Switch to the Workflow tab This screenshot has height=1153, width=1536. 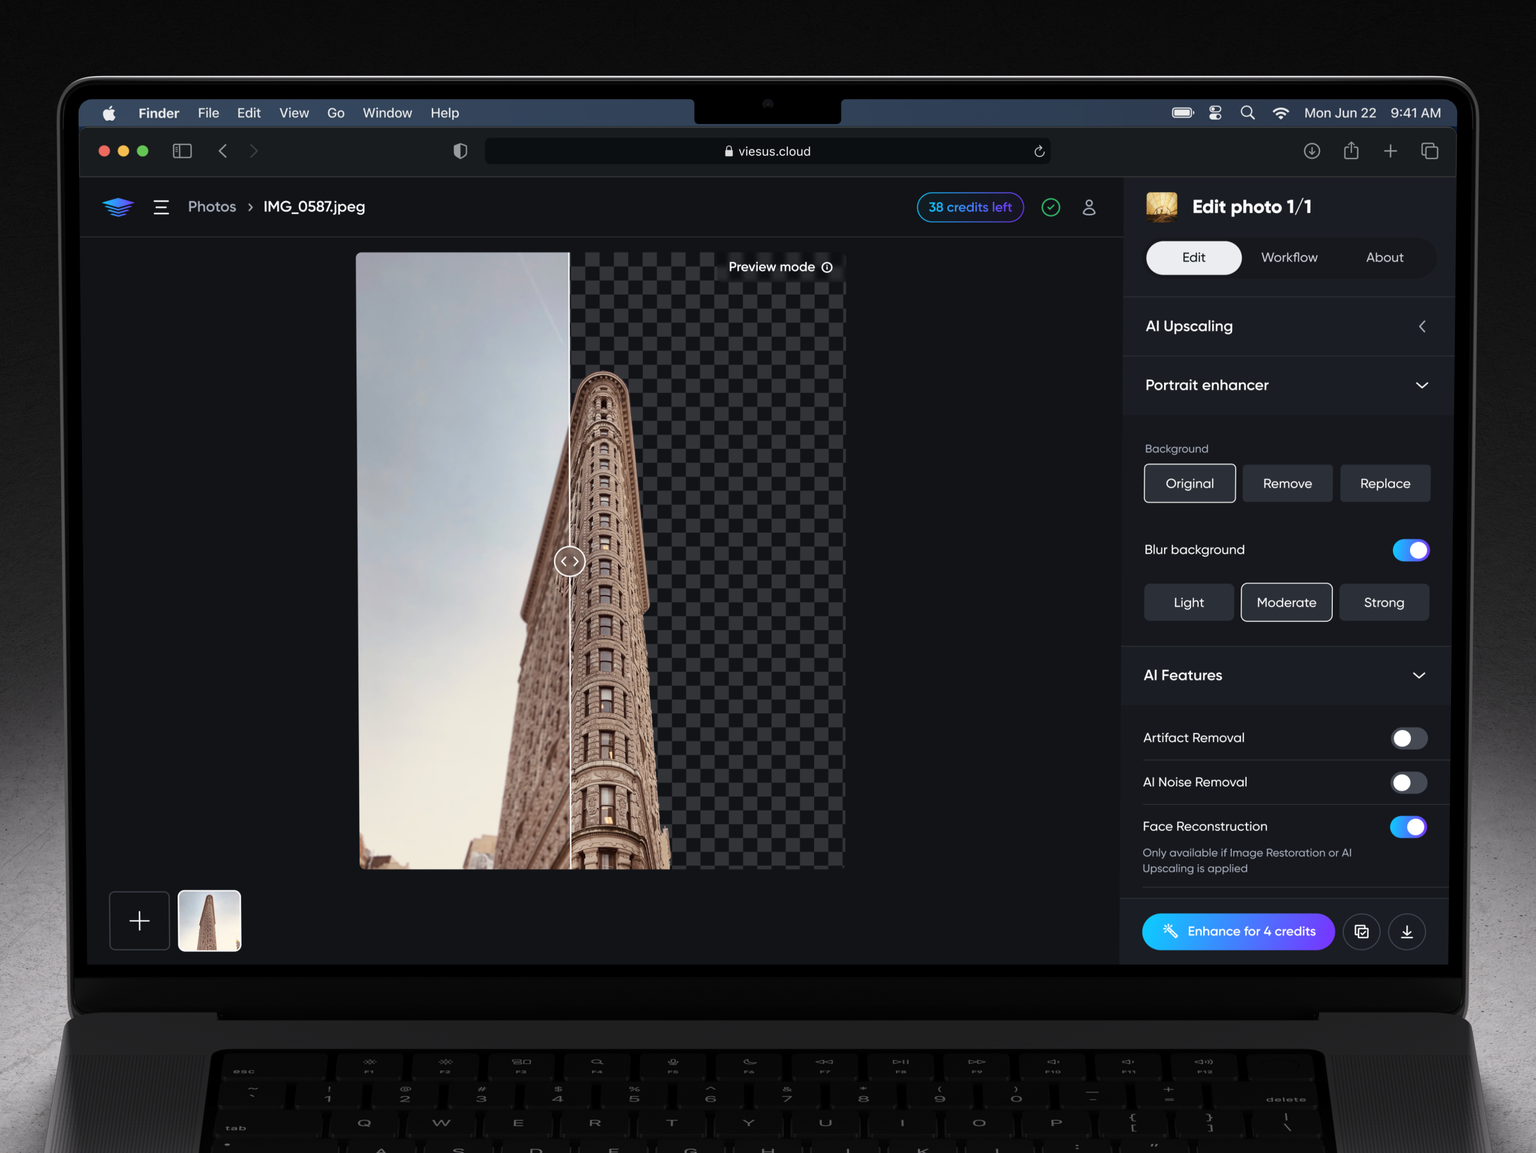tap(1289, 258)
